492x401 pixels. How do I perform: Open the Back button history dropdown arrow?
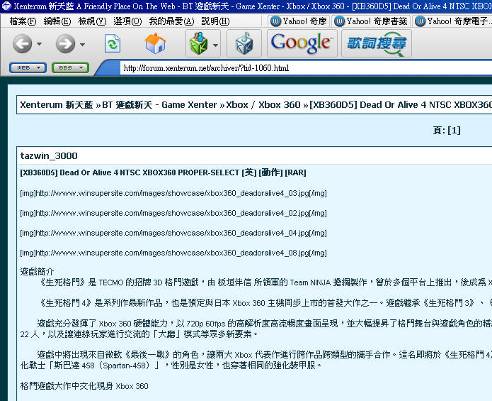40,44
